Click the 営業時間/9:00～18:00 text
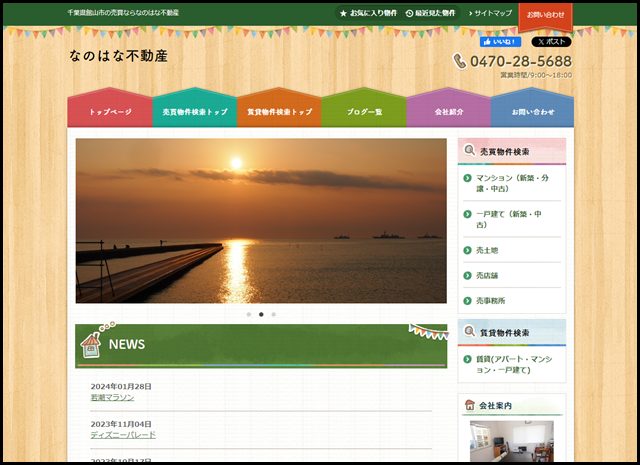Screen dimensions: 640x465 click(536, 75)
